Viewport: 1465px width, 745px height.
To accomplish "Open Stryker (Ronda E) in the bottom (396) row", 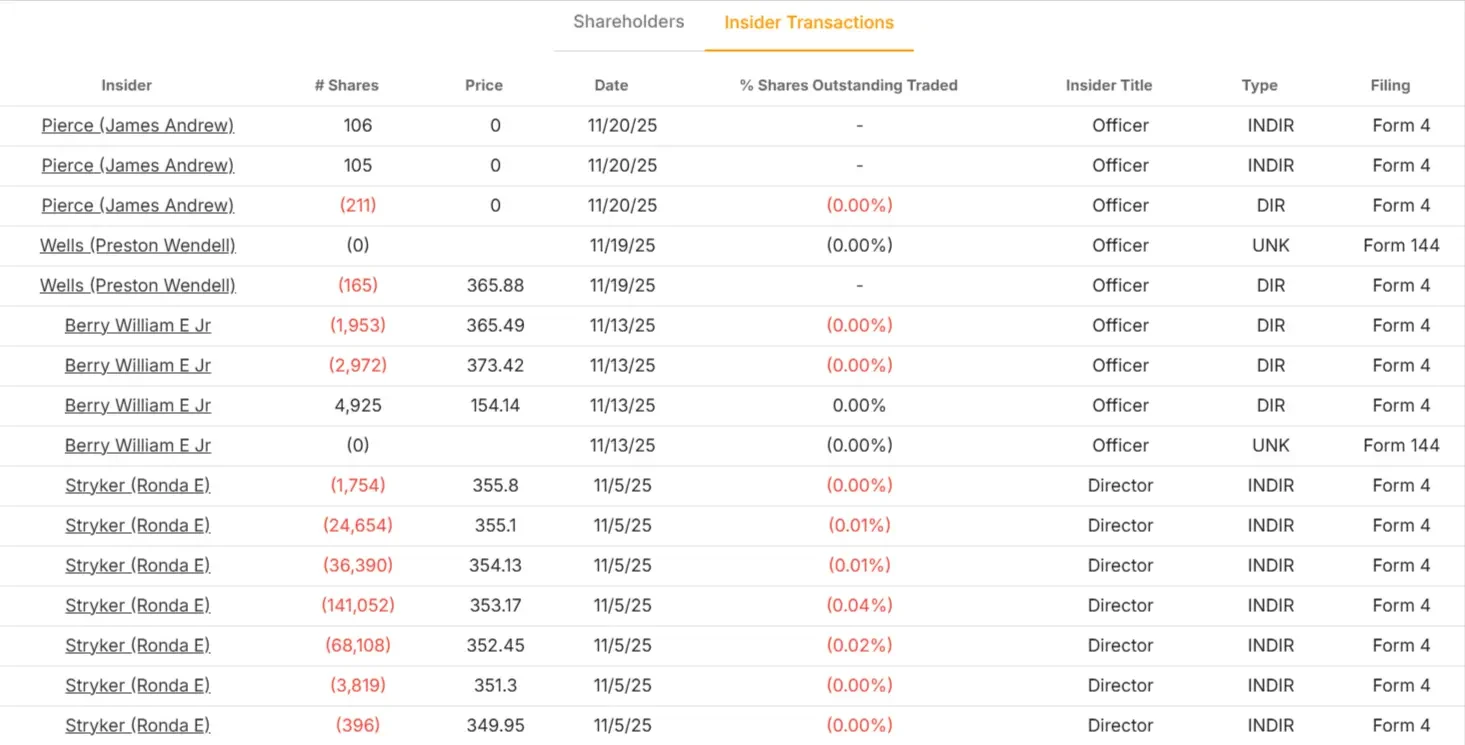I will (138, 725).
